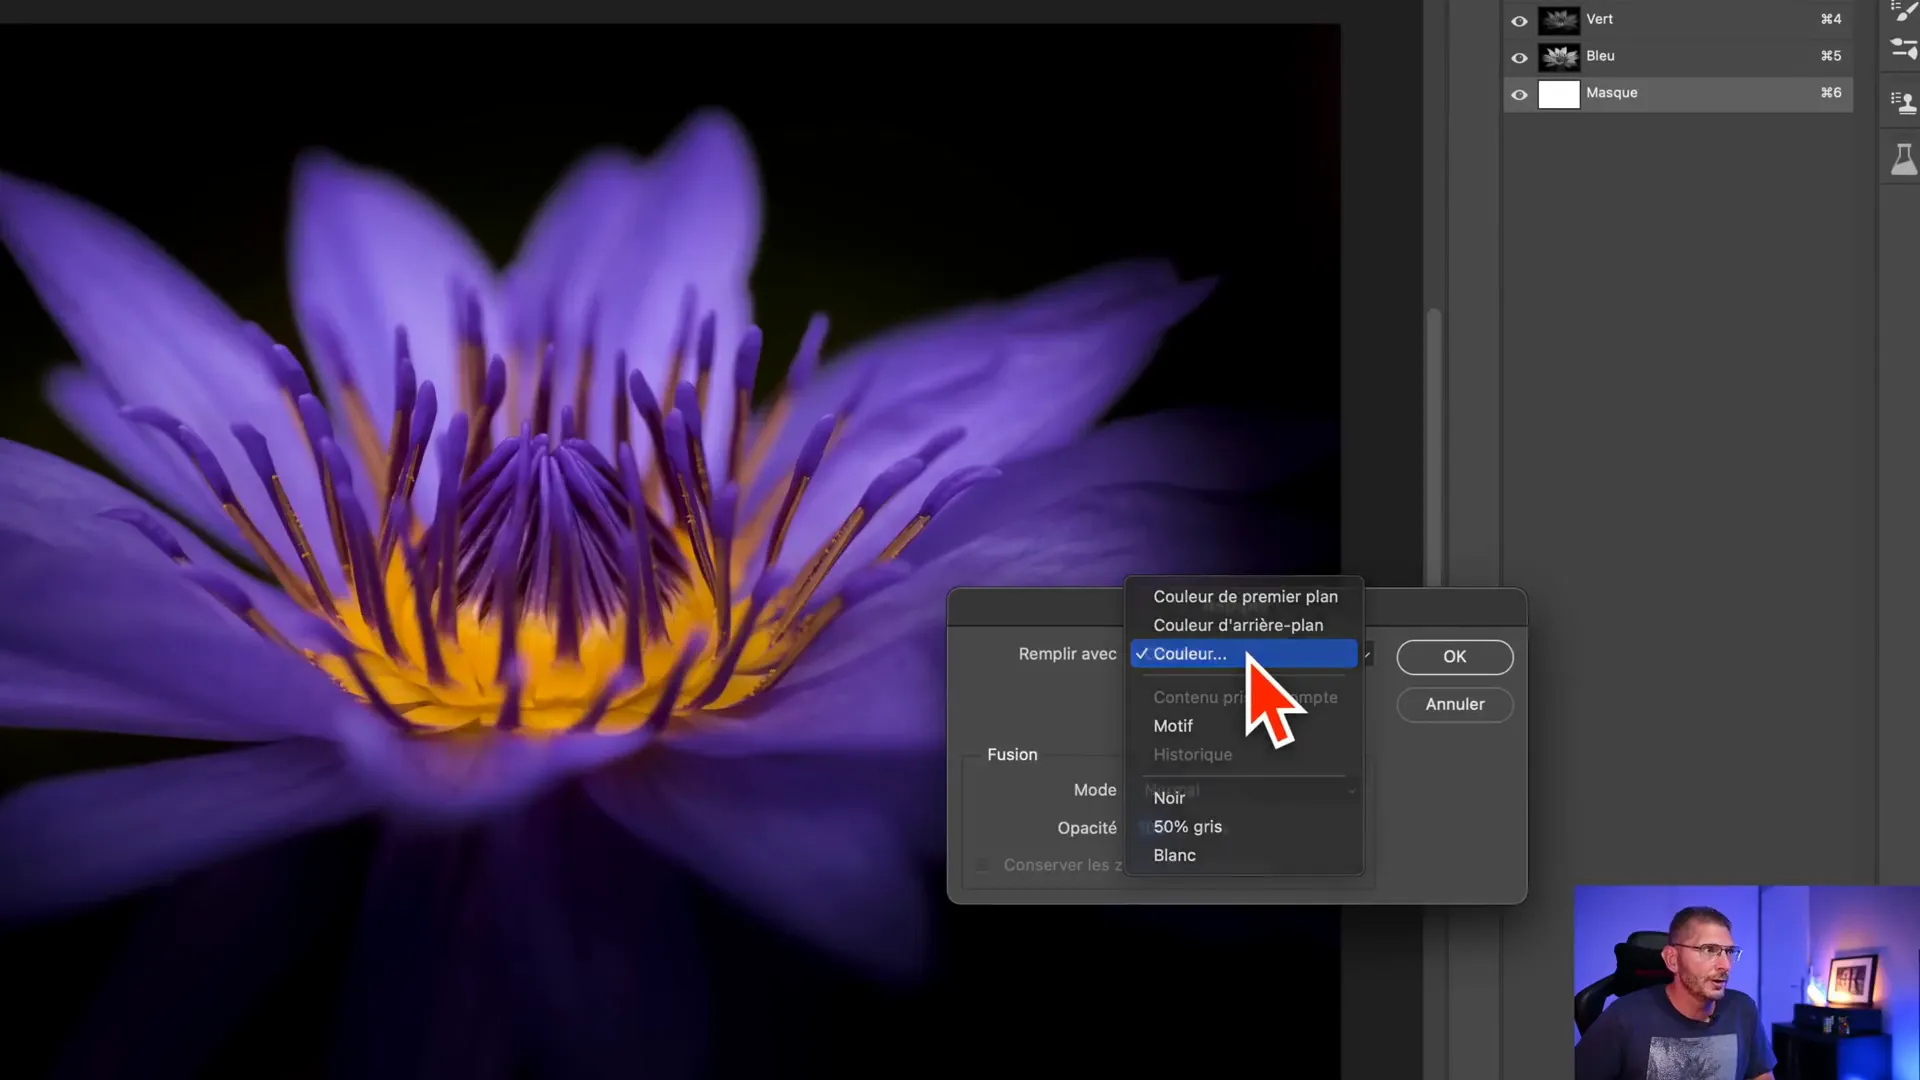Select the Masque channel row
This screenshot has width=1920, height=1080.
pos(1678,94)
